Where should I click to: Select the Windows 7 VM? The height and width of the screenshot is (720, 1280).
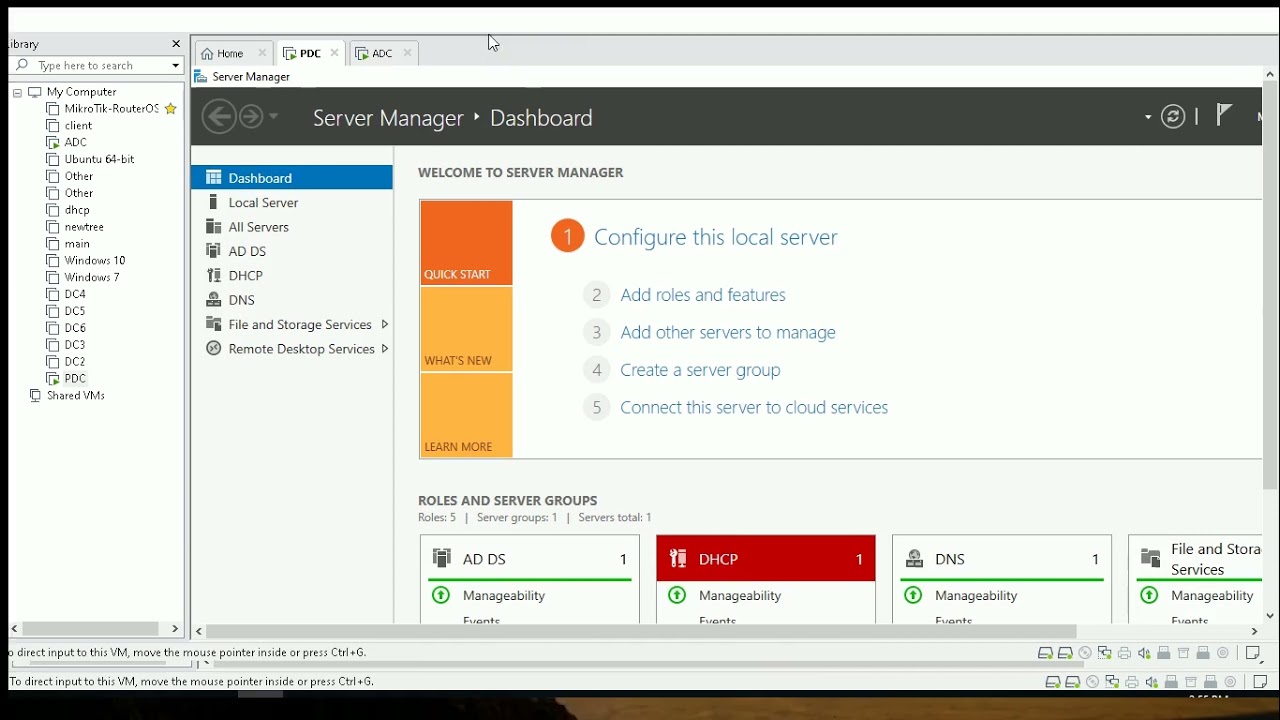[92, 278]
